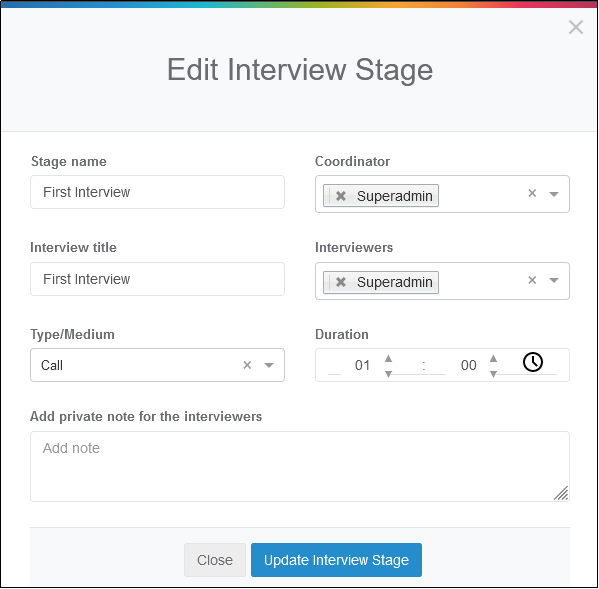Remove Superadmin tag from Coordinator field
Viewport: 599px width, 589px height.
340,196
